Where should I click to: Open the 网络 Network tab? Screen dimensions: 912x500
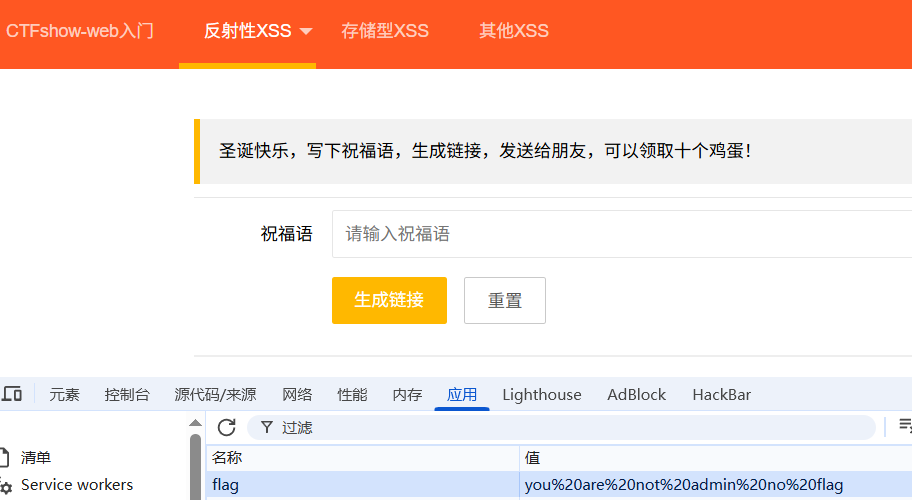click(297, 395)
